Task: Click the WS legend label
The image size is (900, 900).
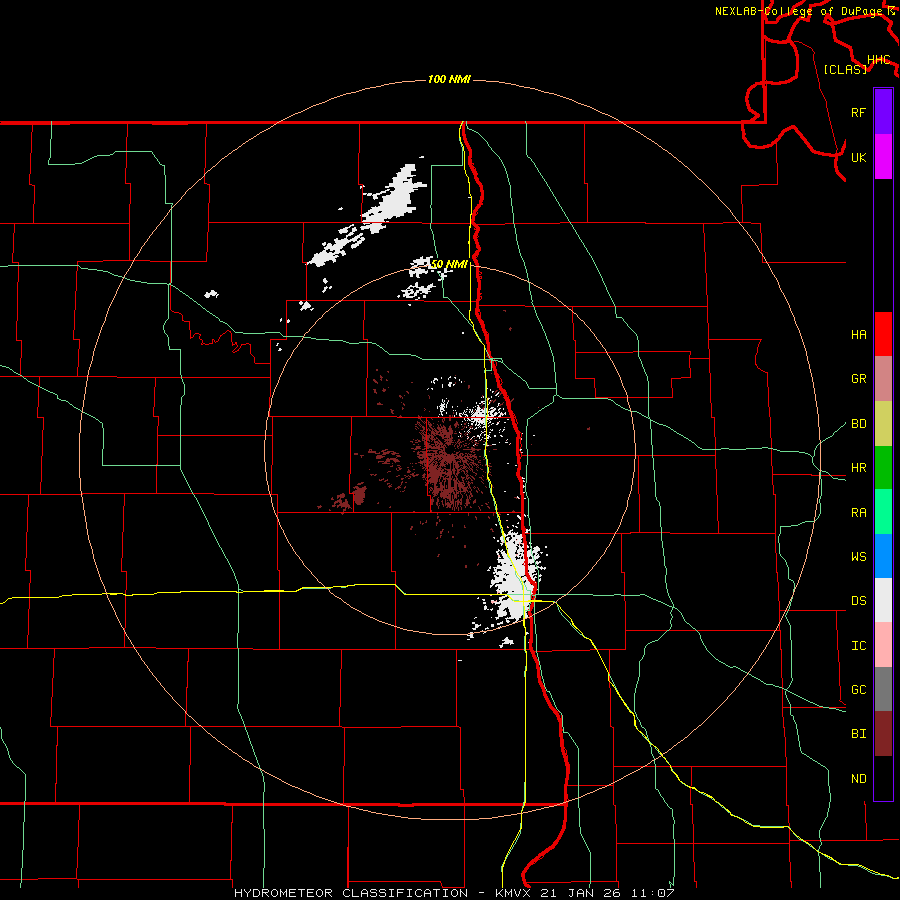Action: click(858, 557)
